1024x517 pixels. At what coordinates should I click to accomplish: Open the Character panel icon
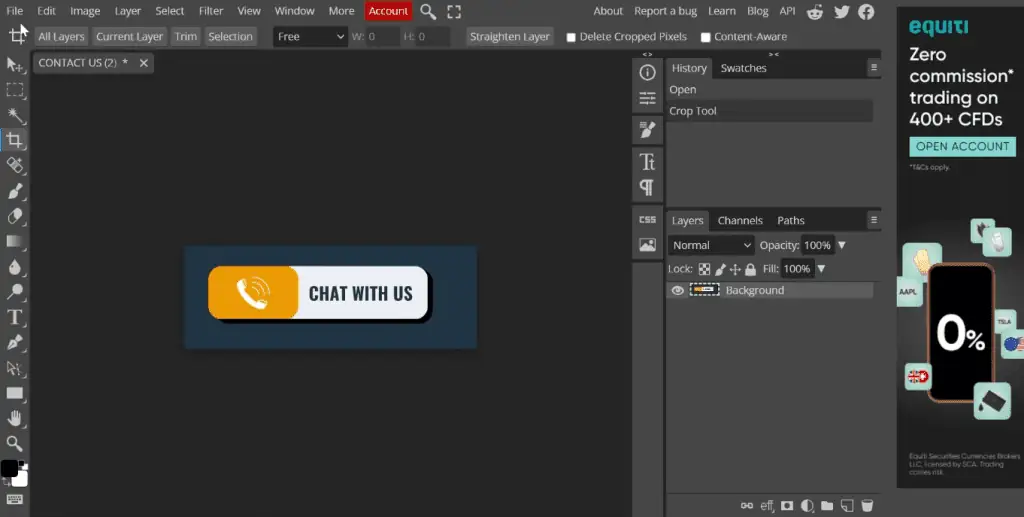click(x=647, y=161)
